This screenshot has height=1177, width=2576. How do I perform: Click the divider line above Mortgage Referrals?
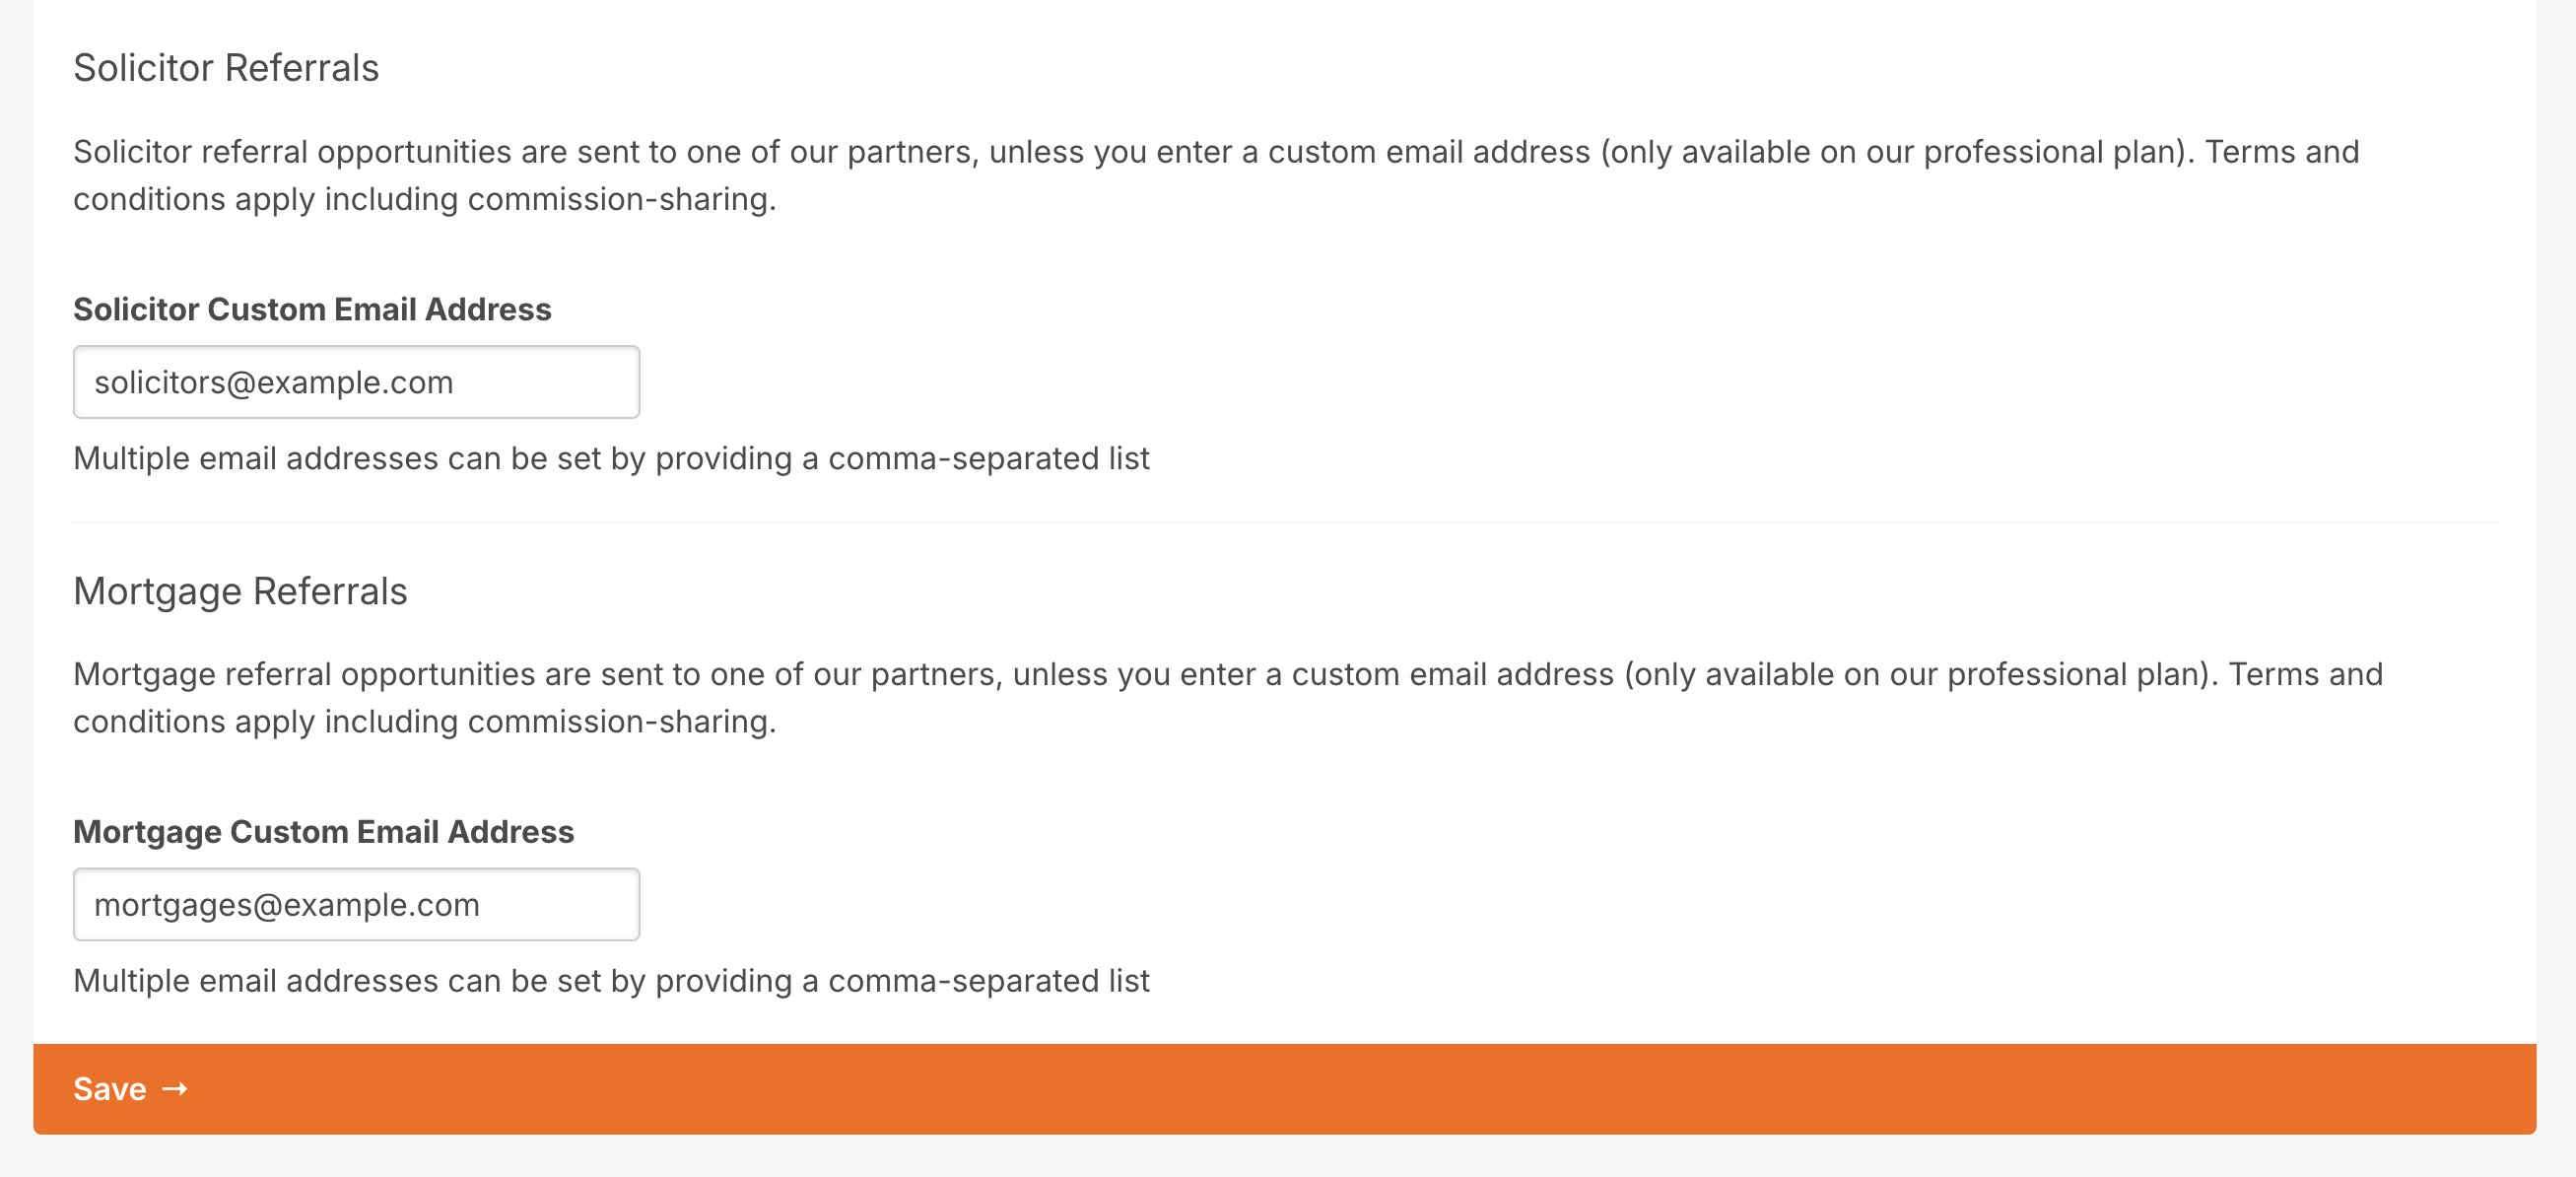coord(1284,522)
